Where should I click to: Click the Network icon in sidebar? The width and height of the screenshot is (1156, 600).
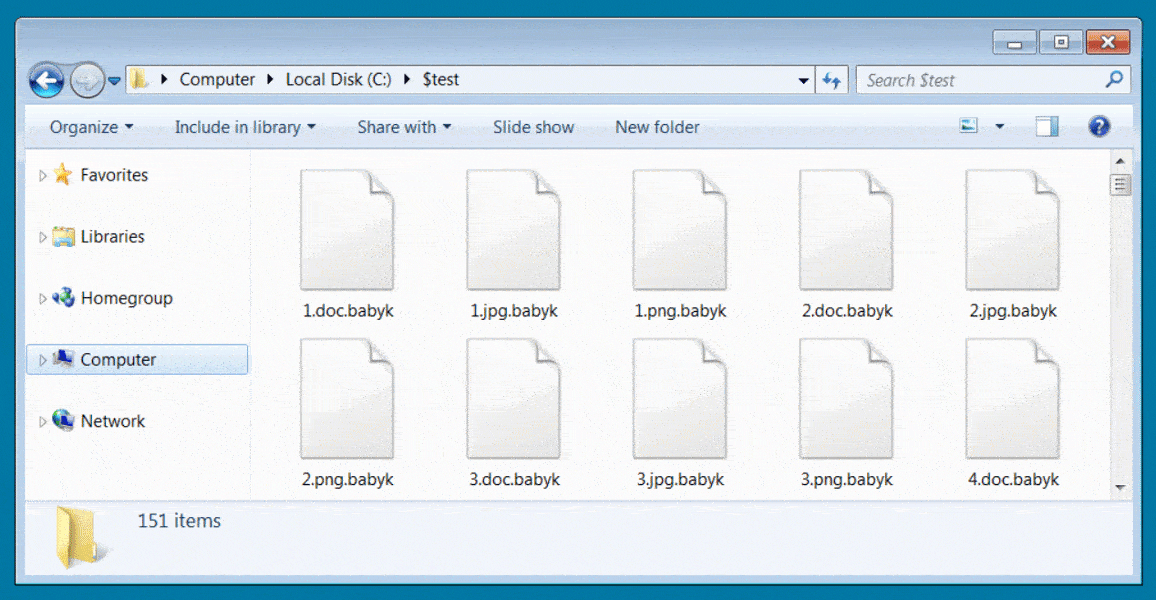(x=63, y=420)
